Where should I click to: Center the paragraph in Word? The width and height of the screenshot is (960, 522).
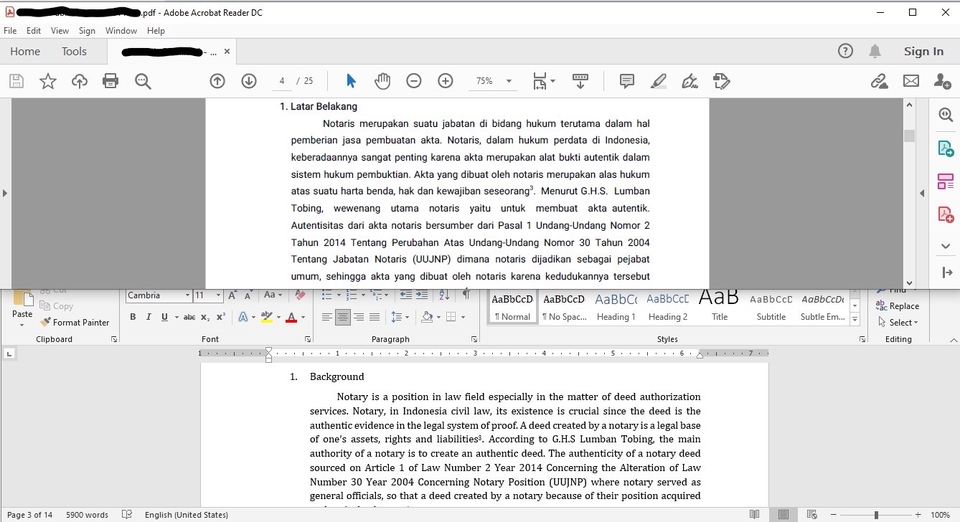pyautogui.click(x=343, y=317)
